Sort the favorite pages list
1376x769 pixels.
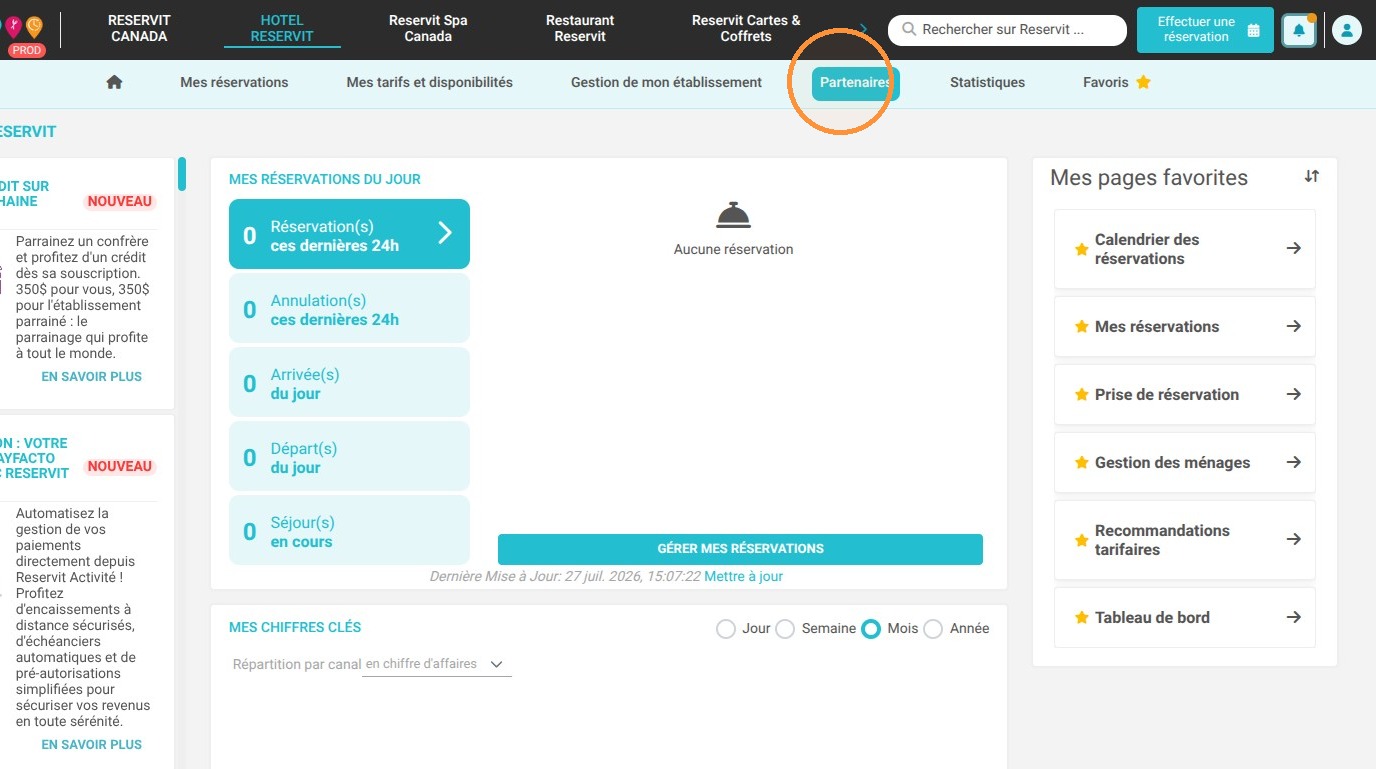pyautogui.click(x=1312, y=176)
